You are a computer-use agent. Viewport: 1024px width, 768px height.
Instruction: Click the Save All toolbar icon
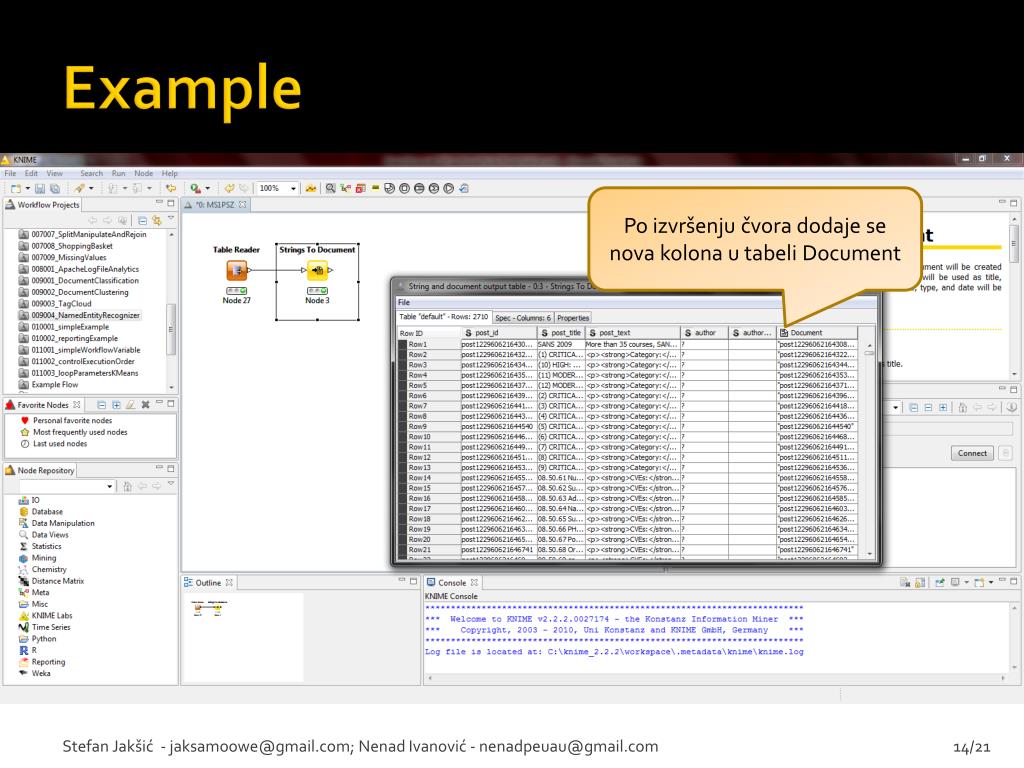[55, 189]
